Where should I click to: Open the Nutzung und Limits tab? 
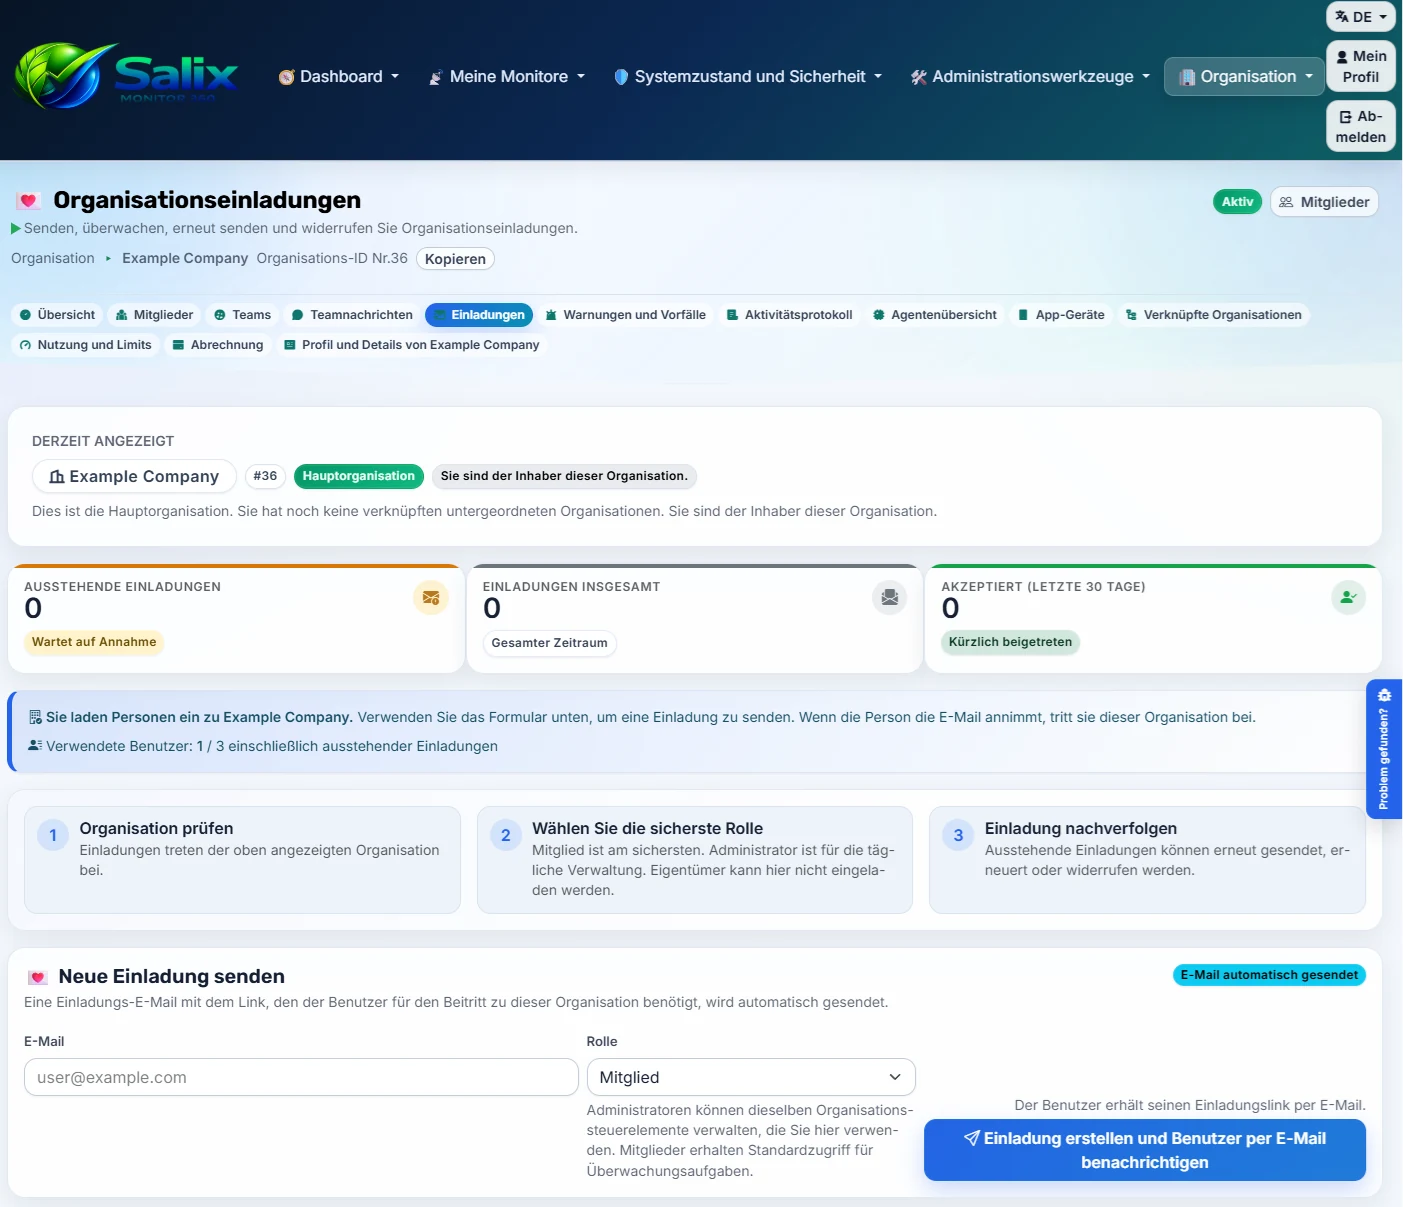pos(85,345)
